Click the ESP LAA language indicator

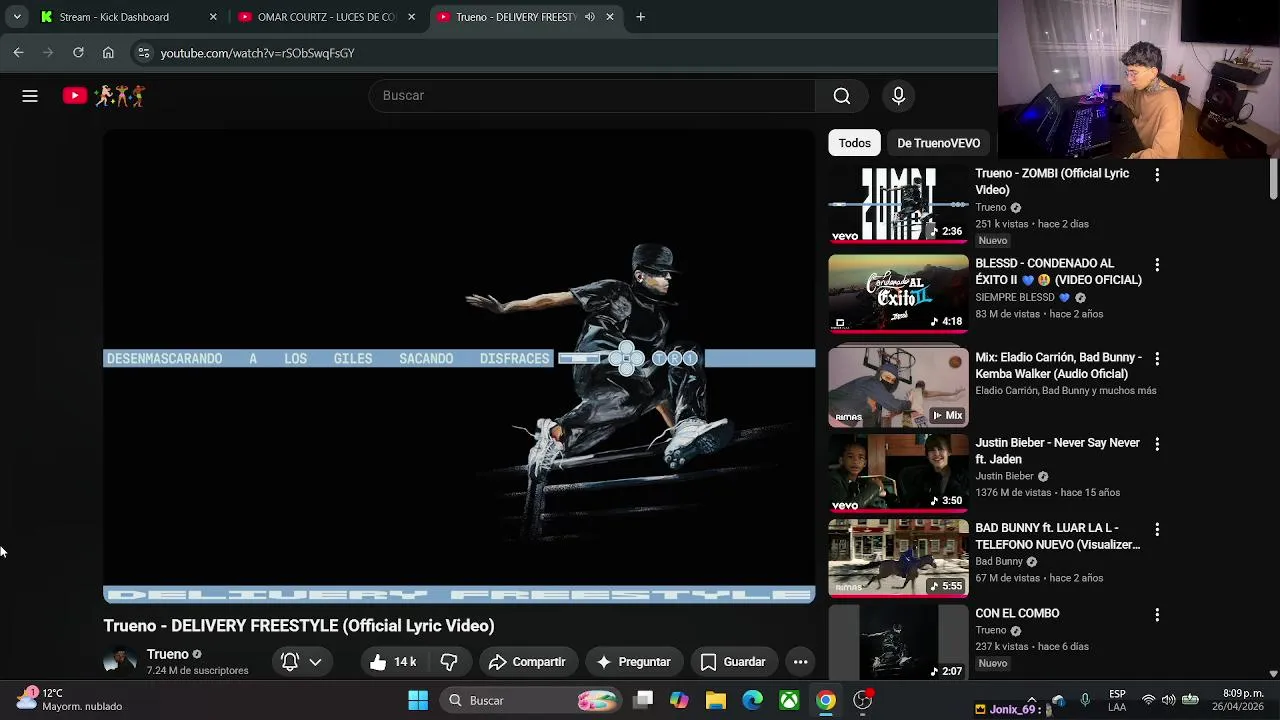tap(1117, 700)
